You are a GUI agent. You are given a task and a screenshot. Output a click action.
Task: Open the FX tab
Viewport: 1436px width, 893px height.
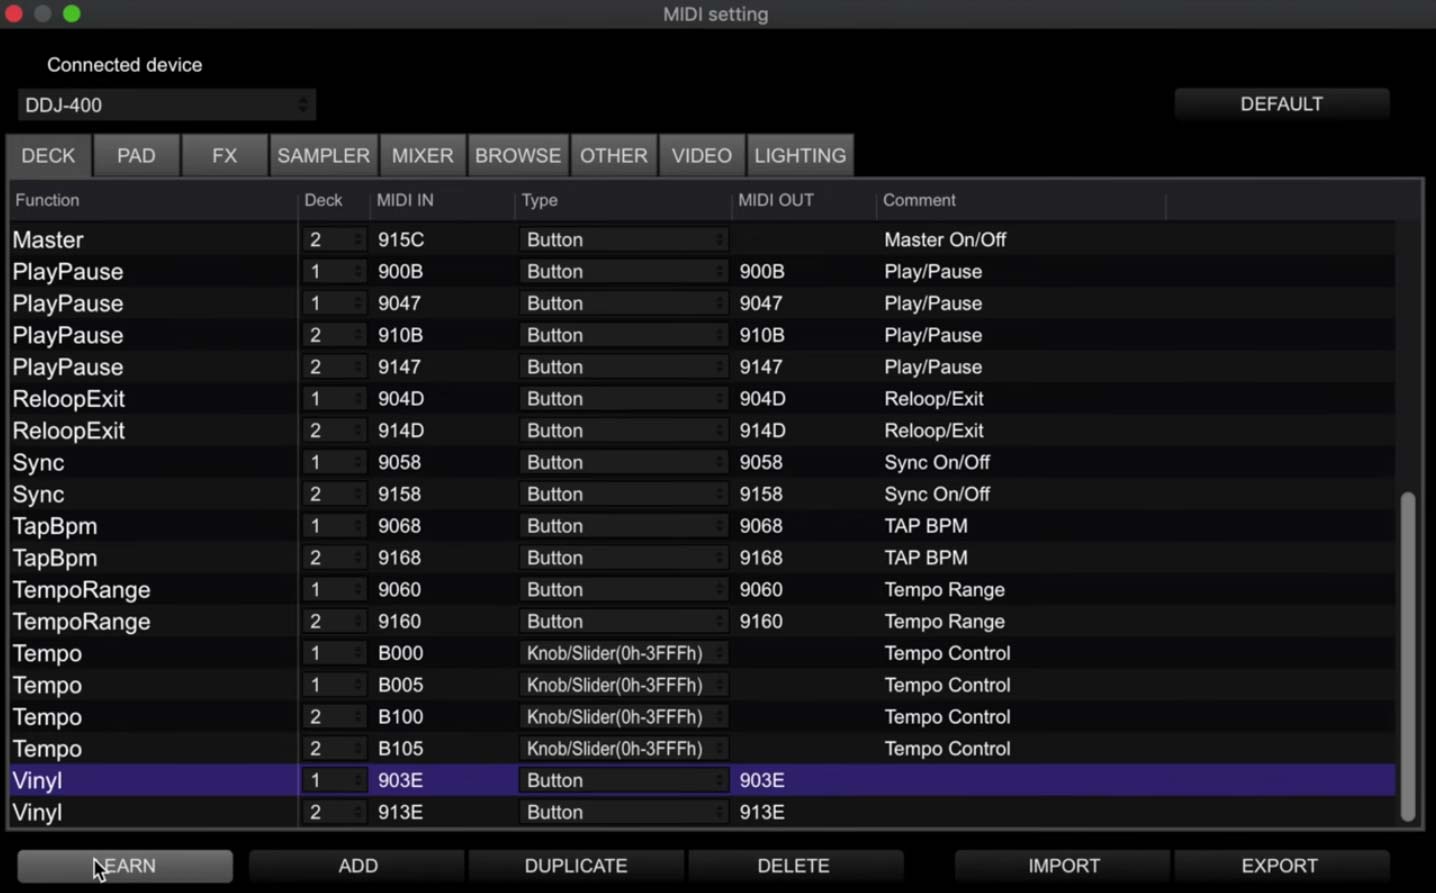(224, 156)
